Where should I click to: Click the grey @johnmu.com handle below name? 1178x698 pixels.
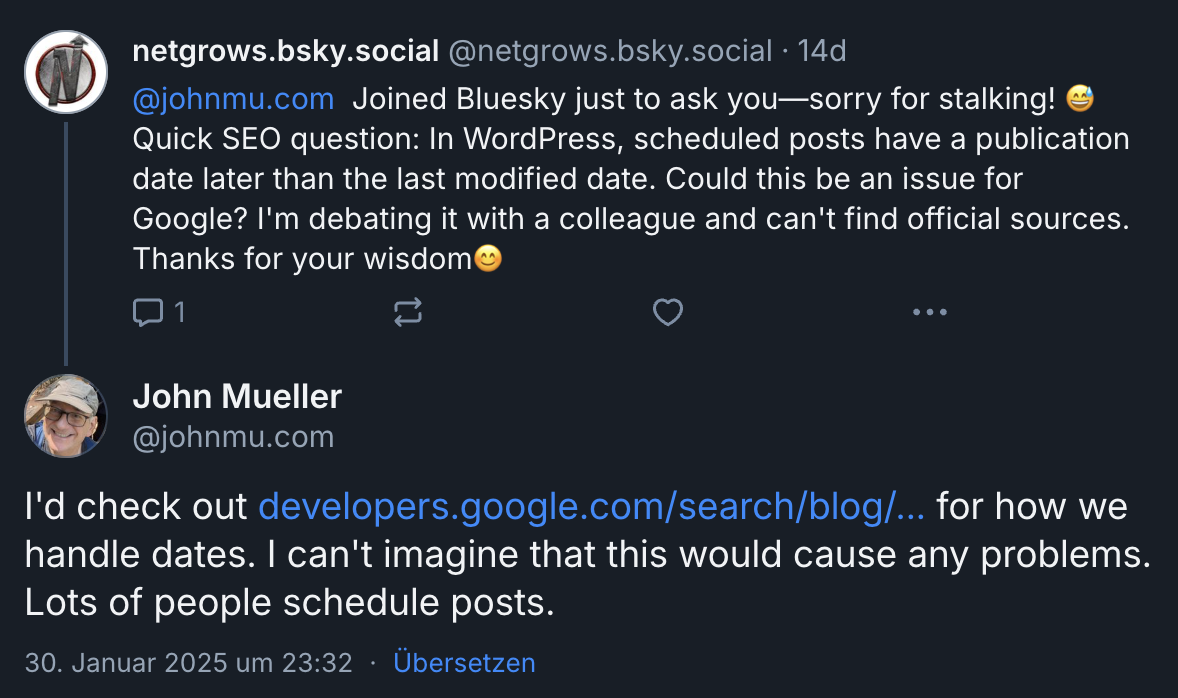[x=233, y=437]
